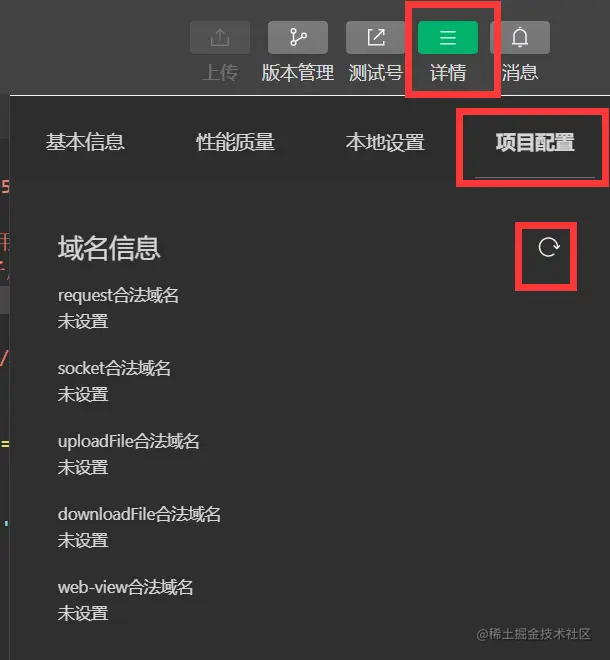Click the socket合法域名 entry
This screenshot has width=610, height=660.
click(x=114, y=368)
